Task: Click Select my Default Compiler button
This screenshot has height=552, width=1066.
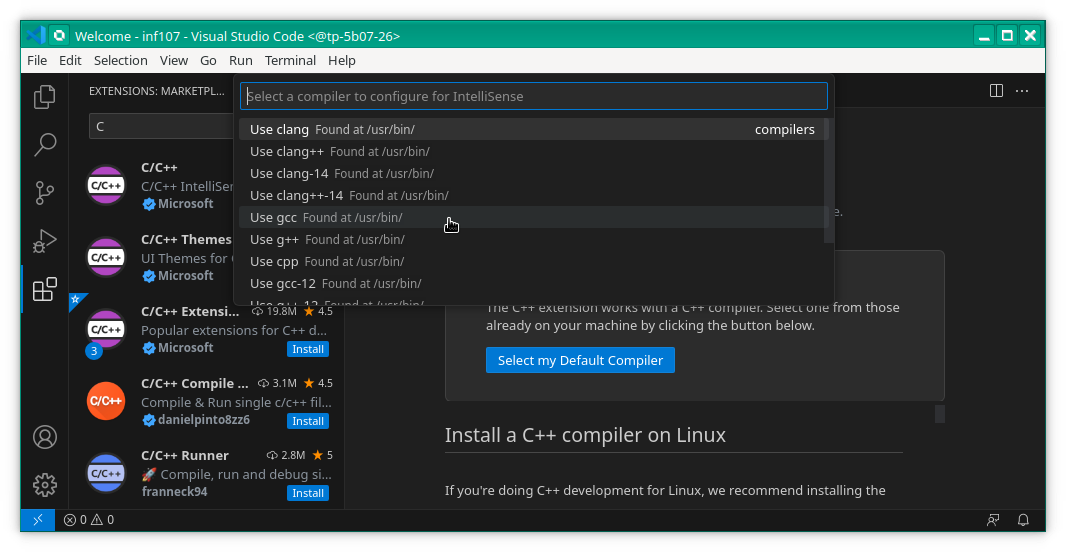Action: 580,360
